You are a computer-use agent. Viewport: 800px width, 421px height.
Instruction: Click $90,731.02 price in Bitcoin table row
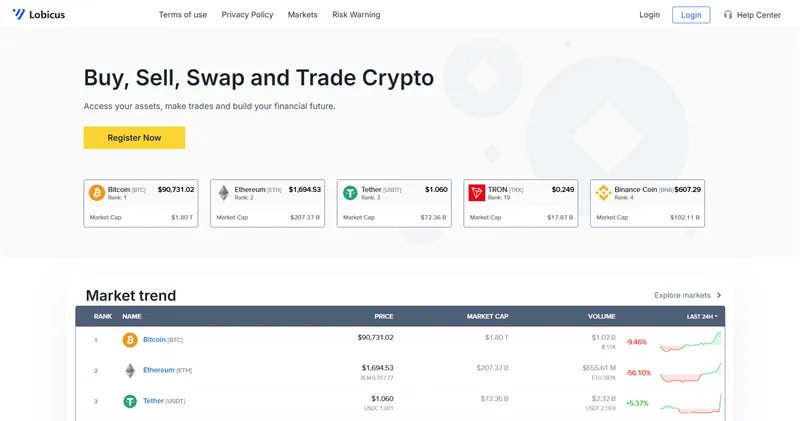pyautogui.click(x=376, y=337)
